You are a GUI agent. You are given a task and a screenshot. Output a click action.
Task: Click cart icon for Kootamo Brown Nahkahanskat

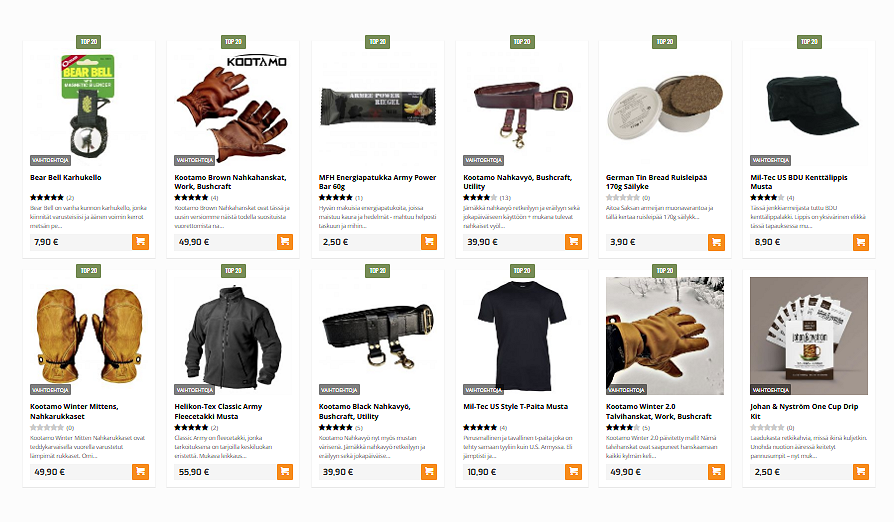(285, 242)
